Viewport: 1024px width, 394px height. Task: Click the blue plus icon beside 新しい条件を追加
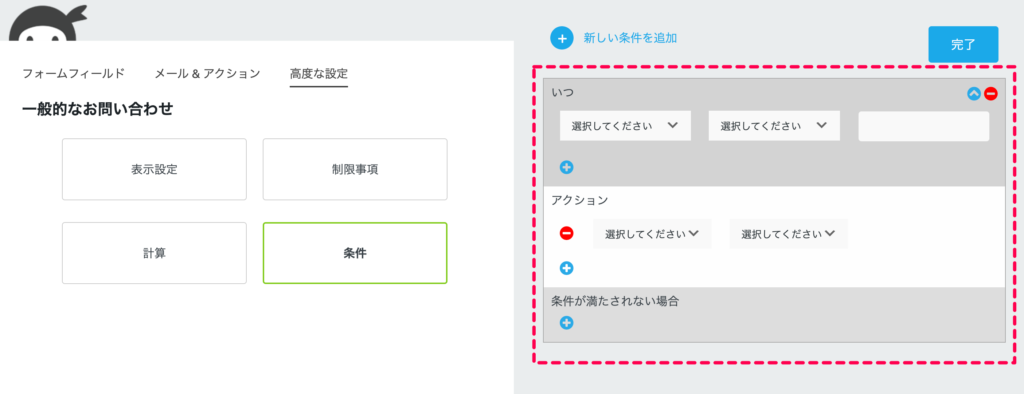(x=562, y=38)
